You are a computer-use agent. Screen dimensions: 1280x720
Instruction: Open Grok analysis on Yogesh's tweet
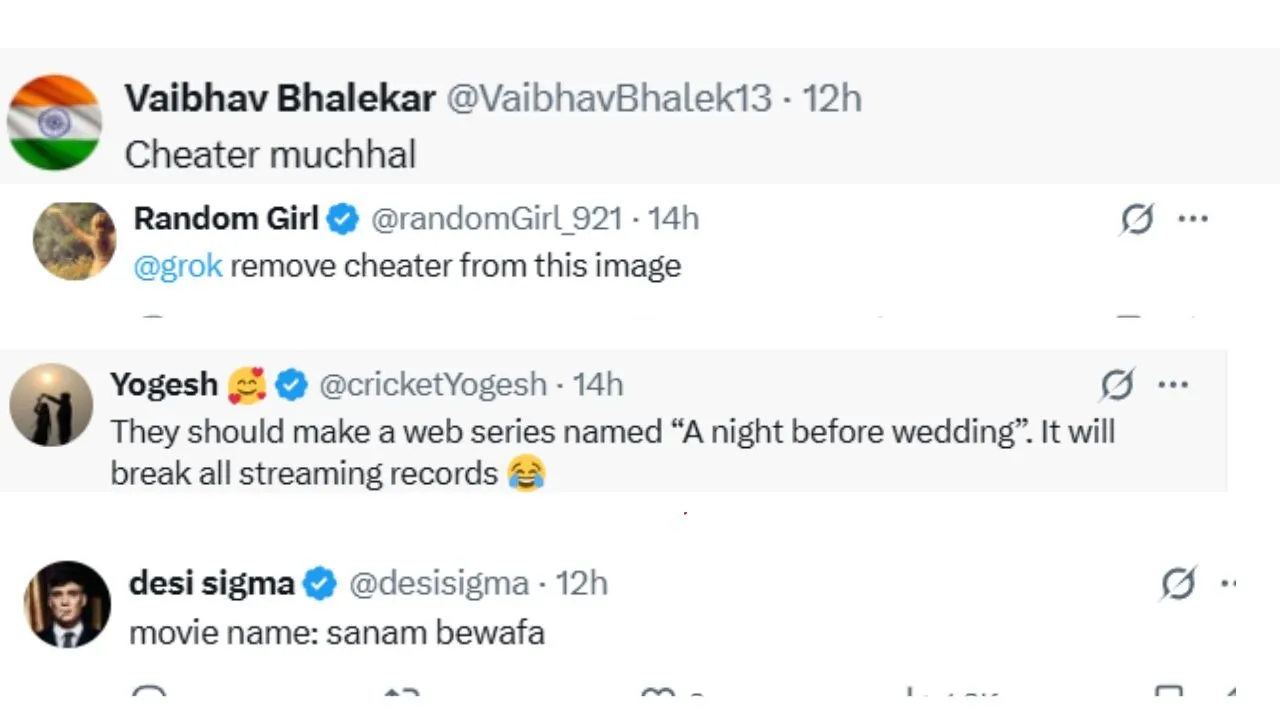(1117, 384)
